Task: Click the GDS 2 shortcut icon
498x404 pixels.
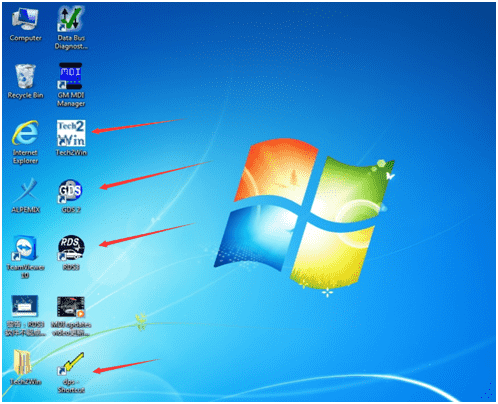Action: [x=70, y=191]
